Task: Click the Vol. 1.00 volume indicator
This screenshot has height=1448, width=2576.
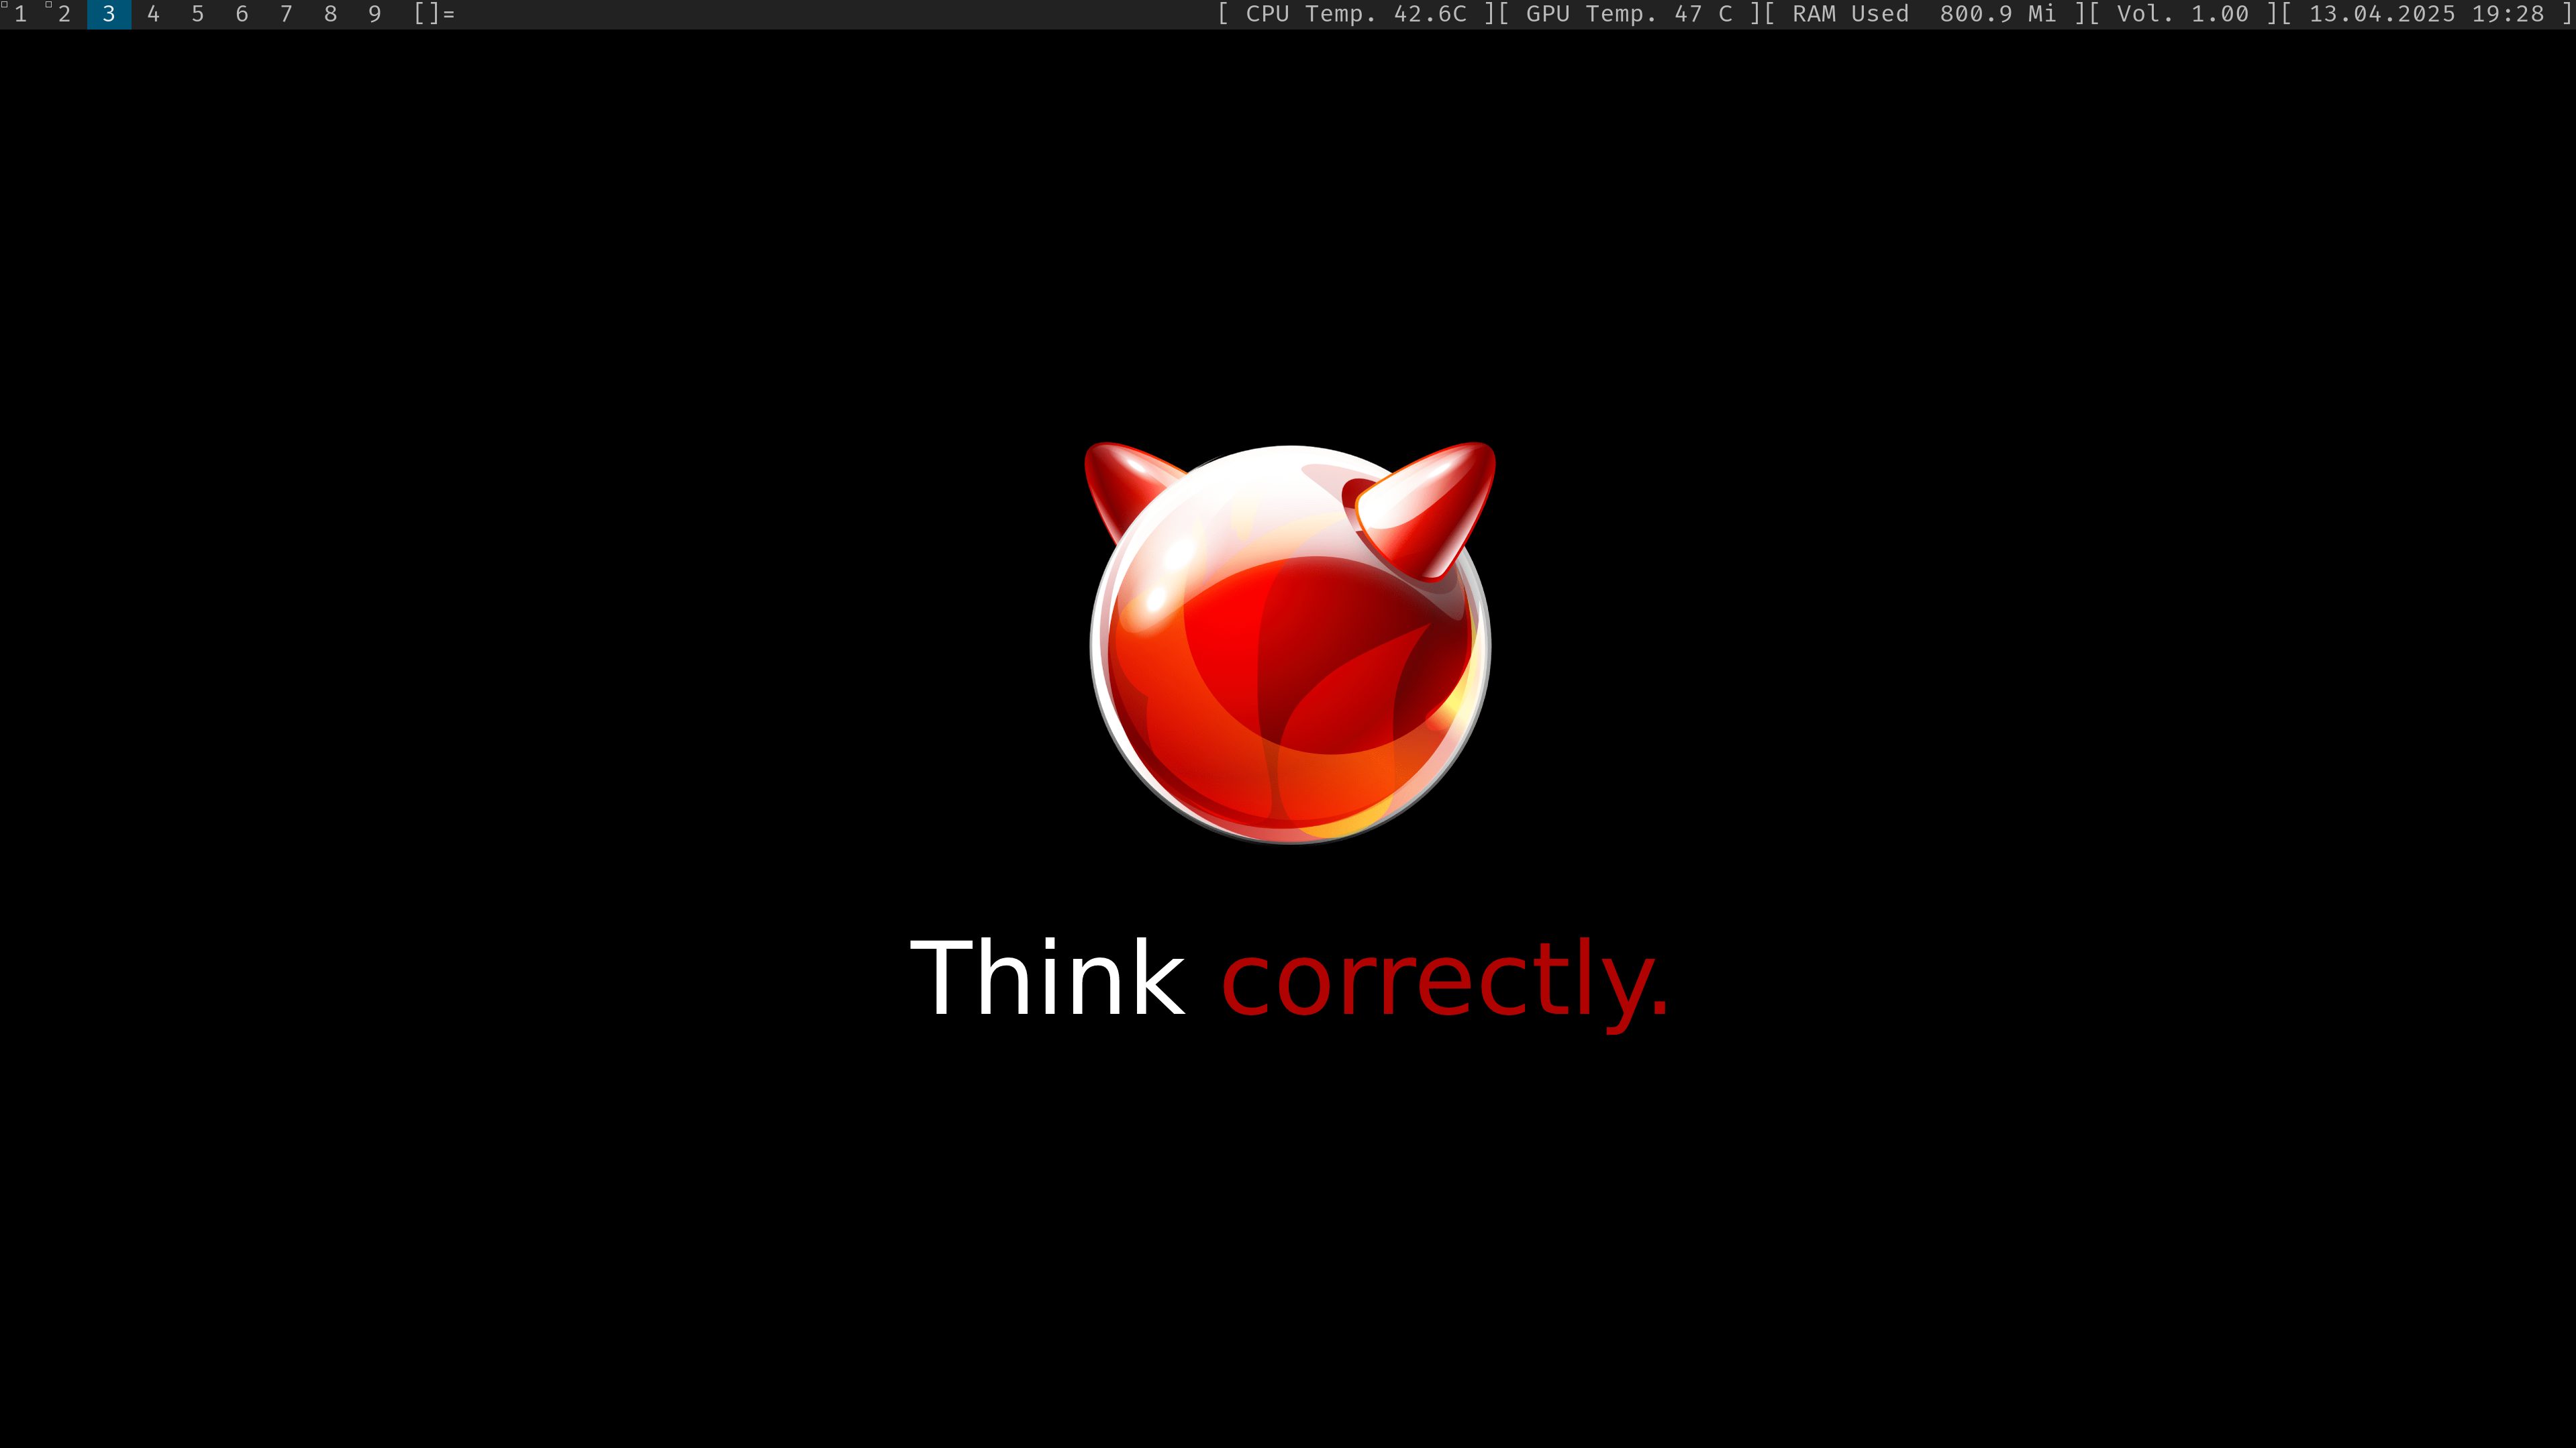Action: point(2182,14)
